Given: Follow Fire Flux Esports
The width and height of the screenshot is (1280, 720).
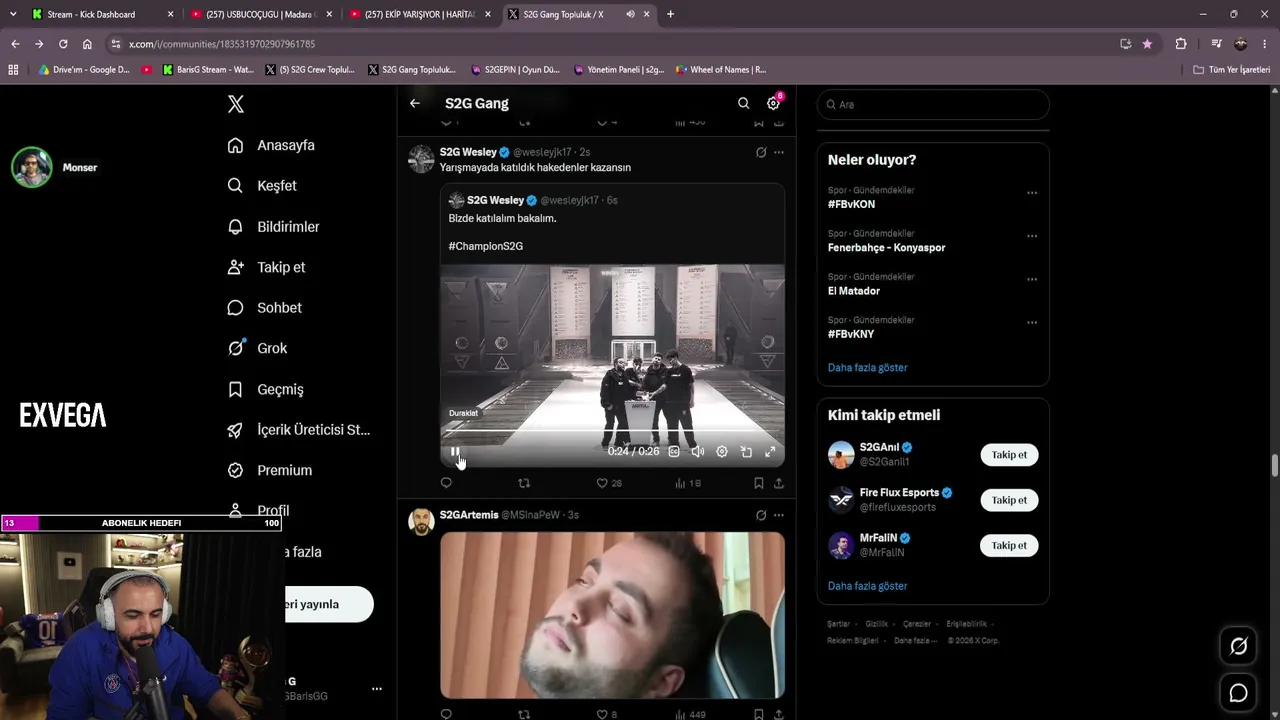Looking at the screenshot, I should (1009, 500).
